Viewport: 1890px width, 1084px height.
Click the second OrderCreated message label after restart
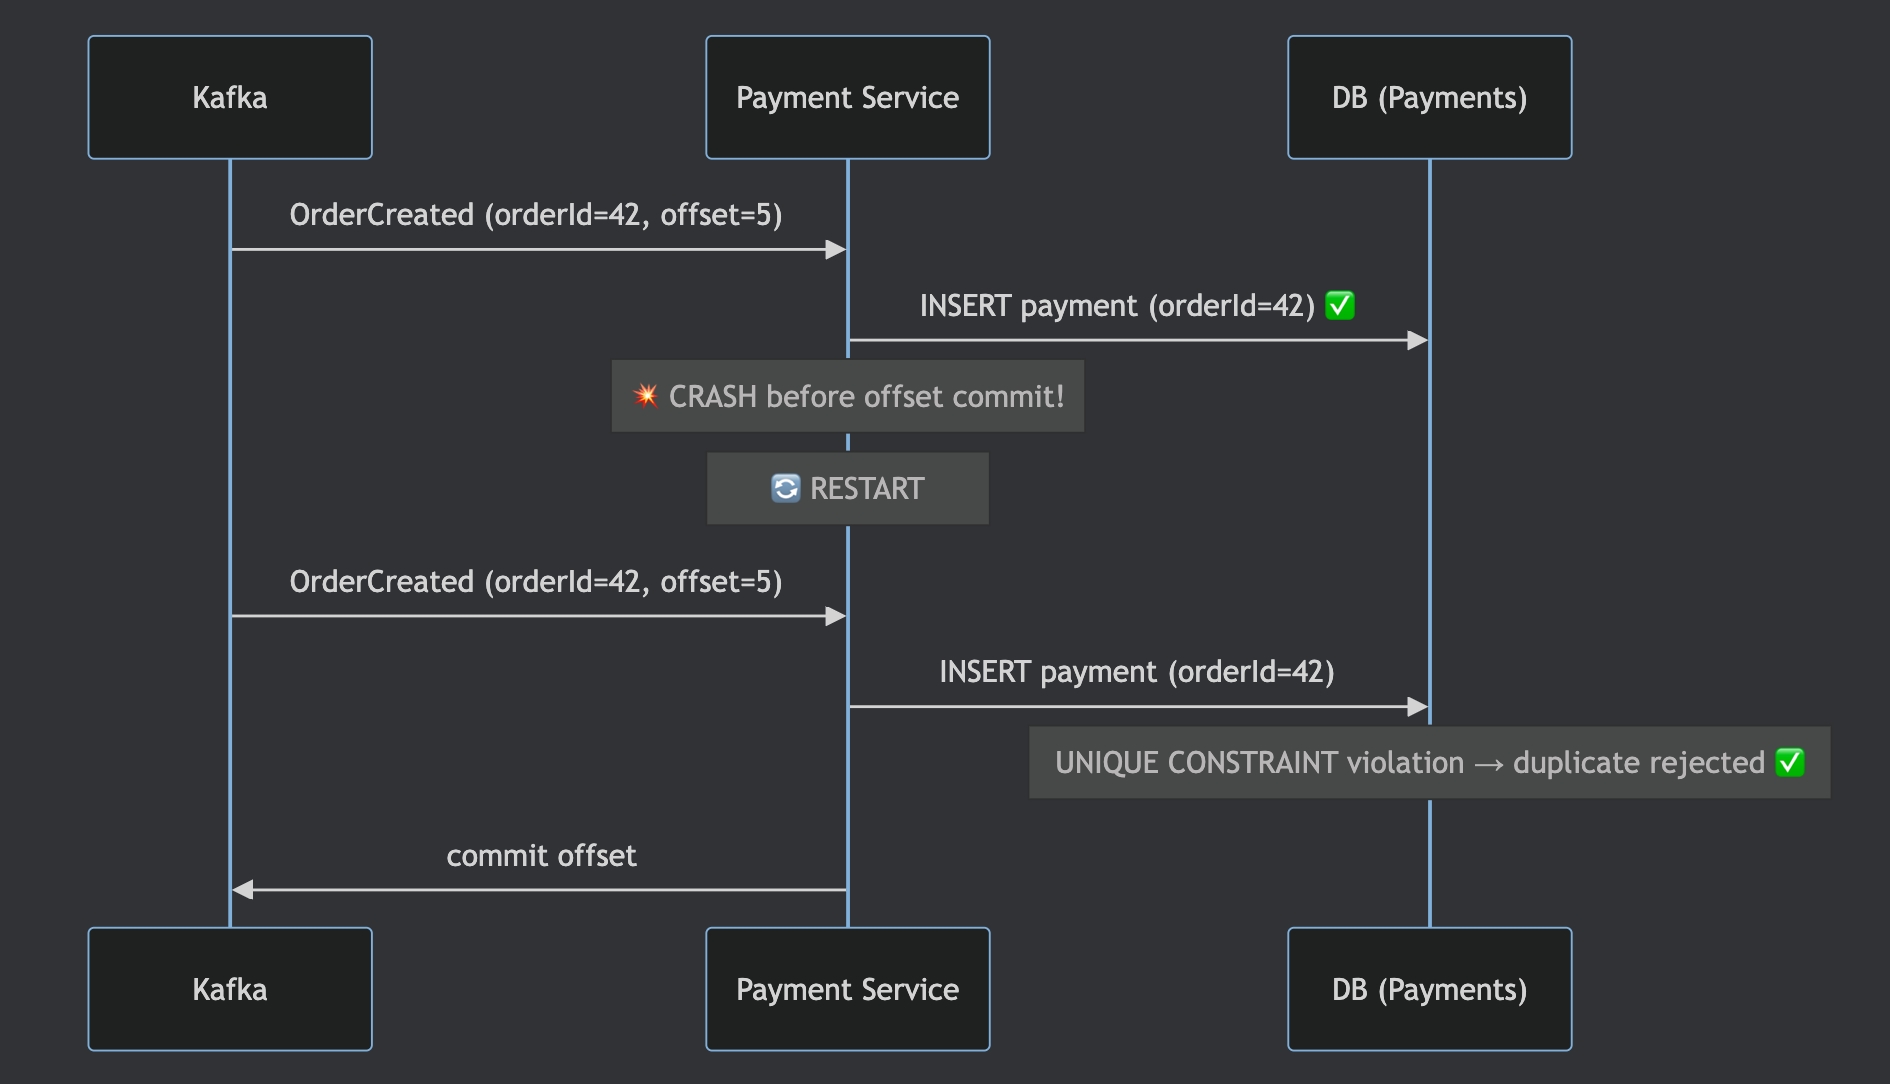pos(535,582)
